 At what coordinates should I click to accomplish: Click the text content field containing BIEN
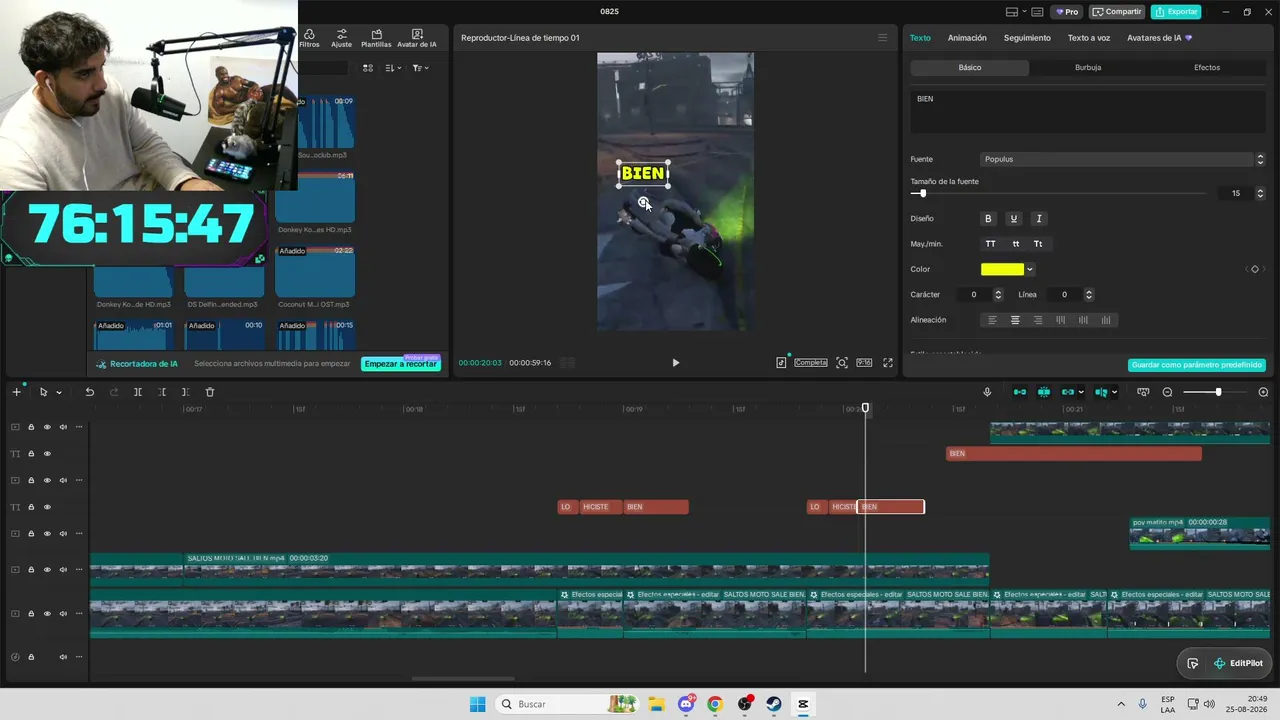[x=1088, y=113]
